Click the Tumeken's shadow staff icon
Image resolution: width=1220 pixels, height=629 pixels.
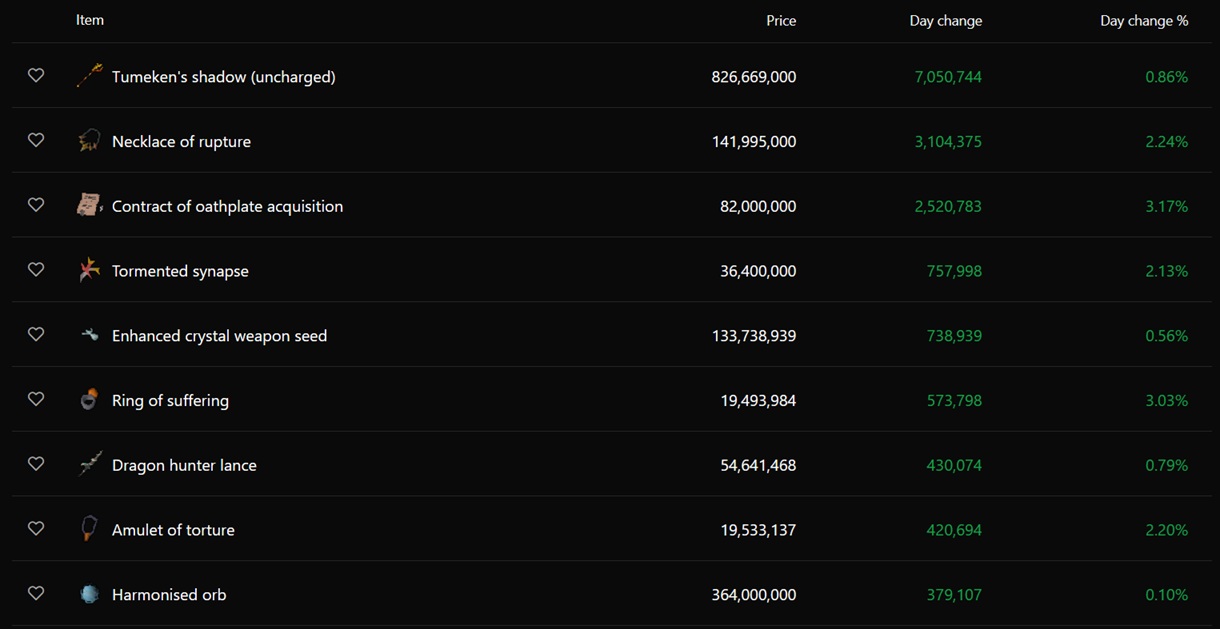[90, 76]
